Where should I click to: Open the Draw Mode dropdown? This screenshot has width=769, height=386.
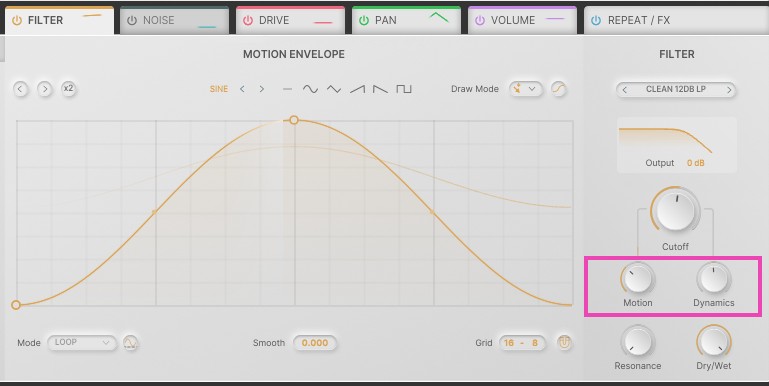526,89
